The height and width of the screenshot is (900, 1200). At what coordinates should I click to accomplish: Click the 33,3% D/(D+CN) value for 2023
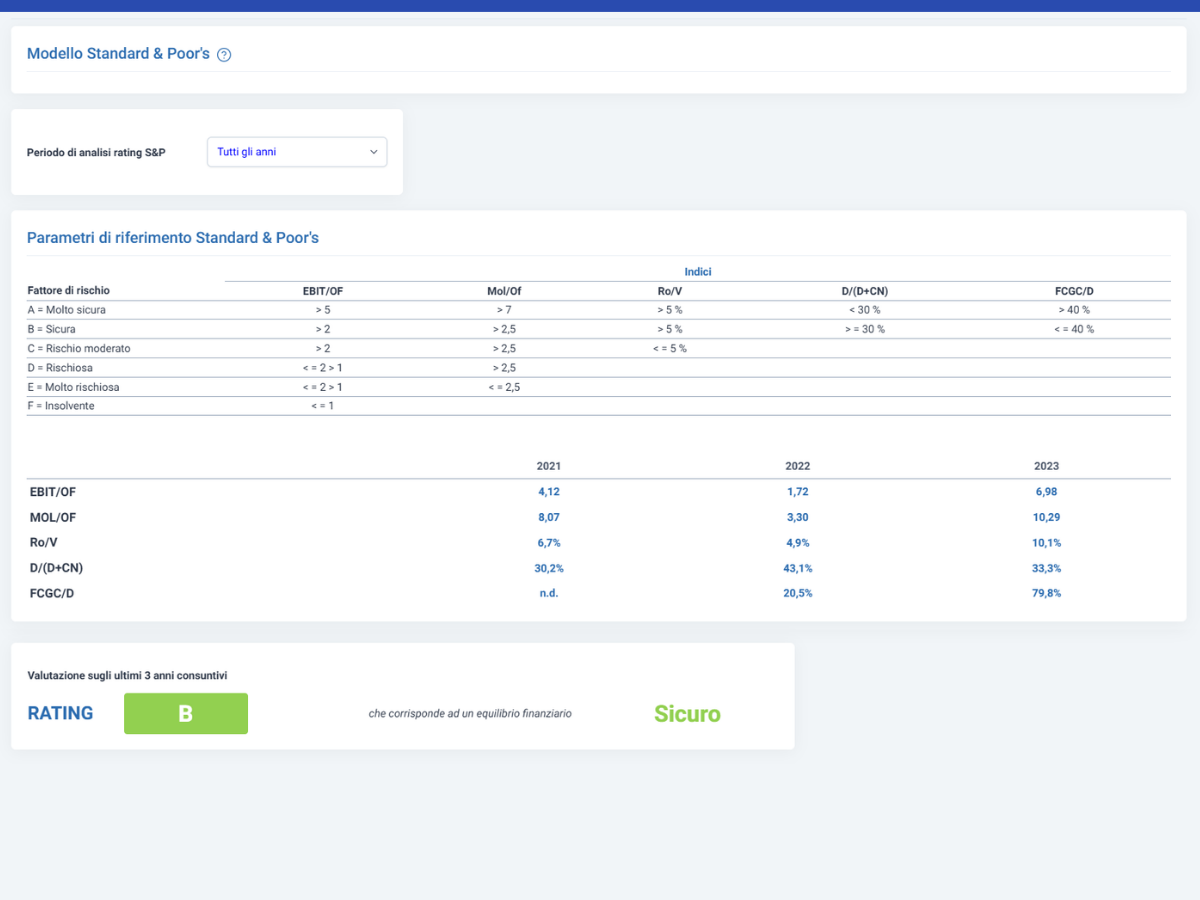tap(1047, 568)
